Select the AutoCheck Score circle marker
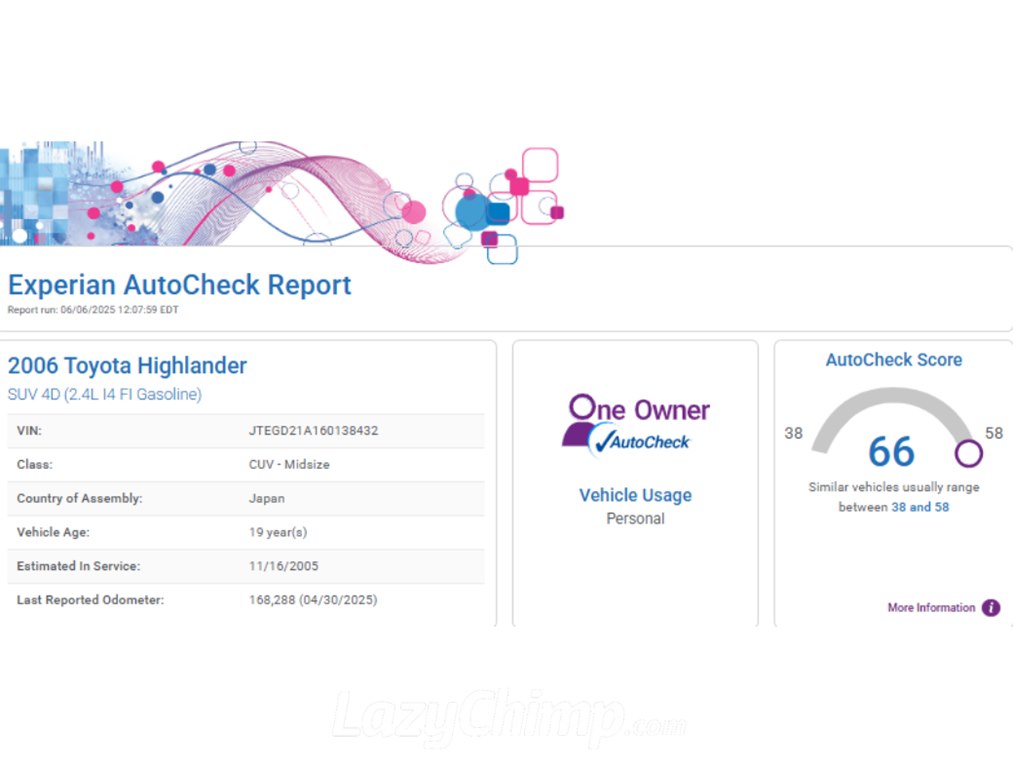 (968, 453)
